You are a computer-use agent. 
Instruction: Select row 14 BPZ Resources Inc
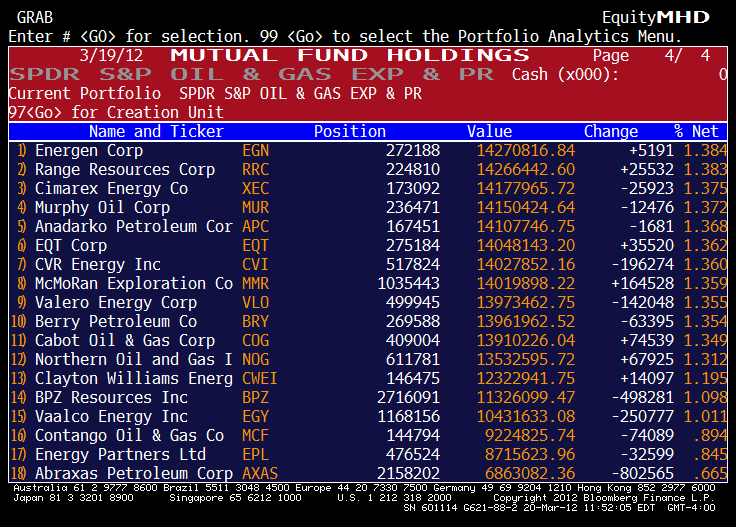tap(368, 397)
